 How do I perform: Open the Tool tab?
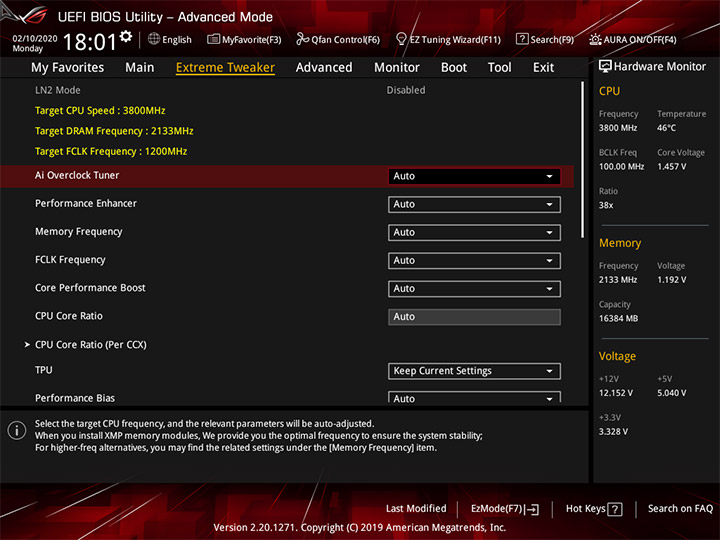tap(500, 68)
